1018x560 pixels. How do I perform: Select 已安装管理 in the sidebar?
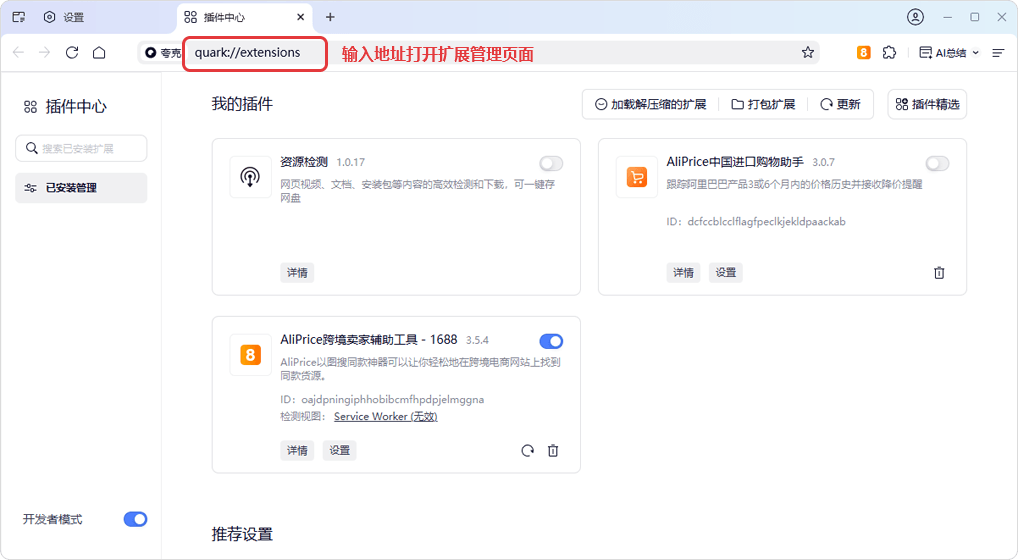(x=81, y=188)
